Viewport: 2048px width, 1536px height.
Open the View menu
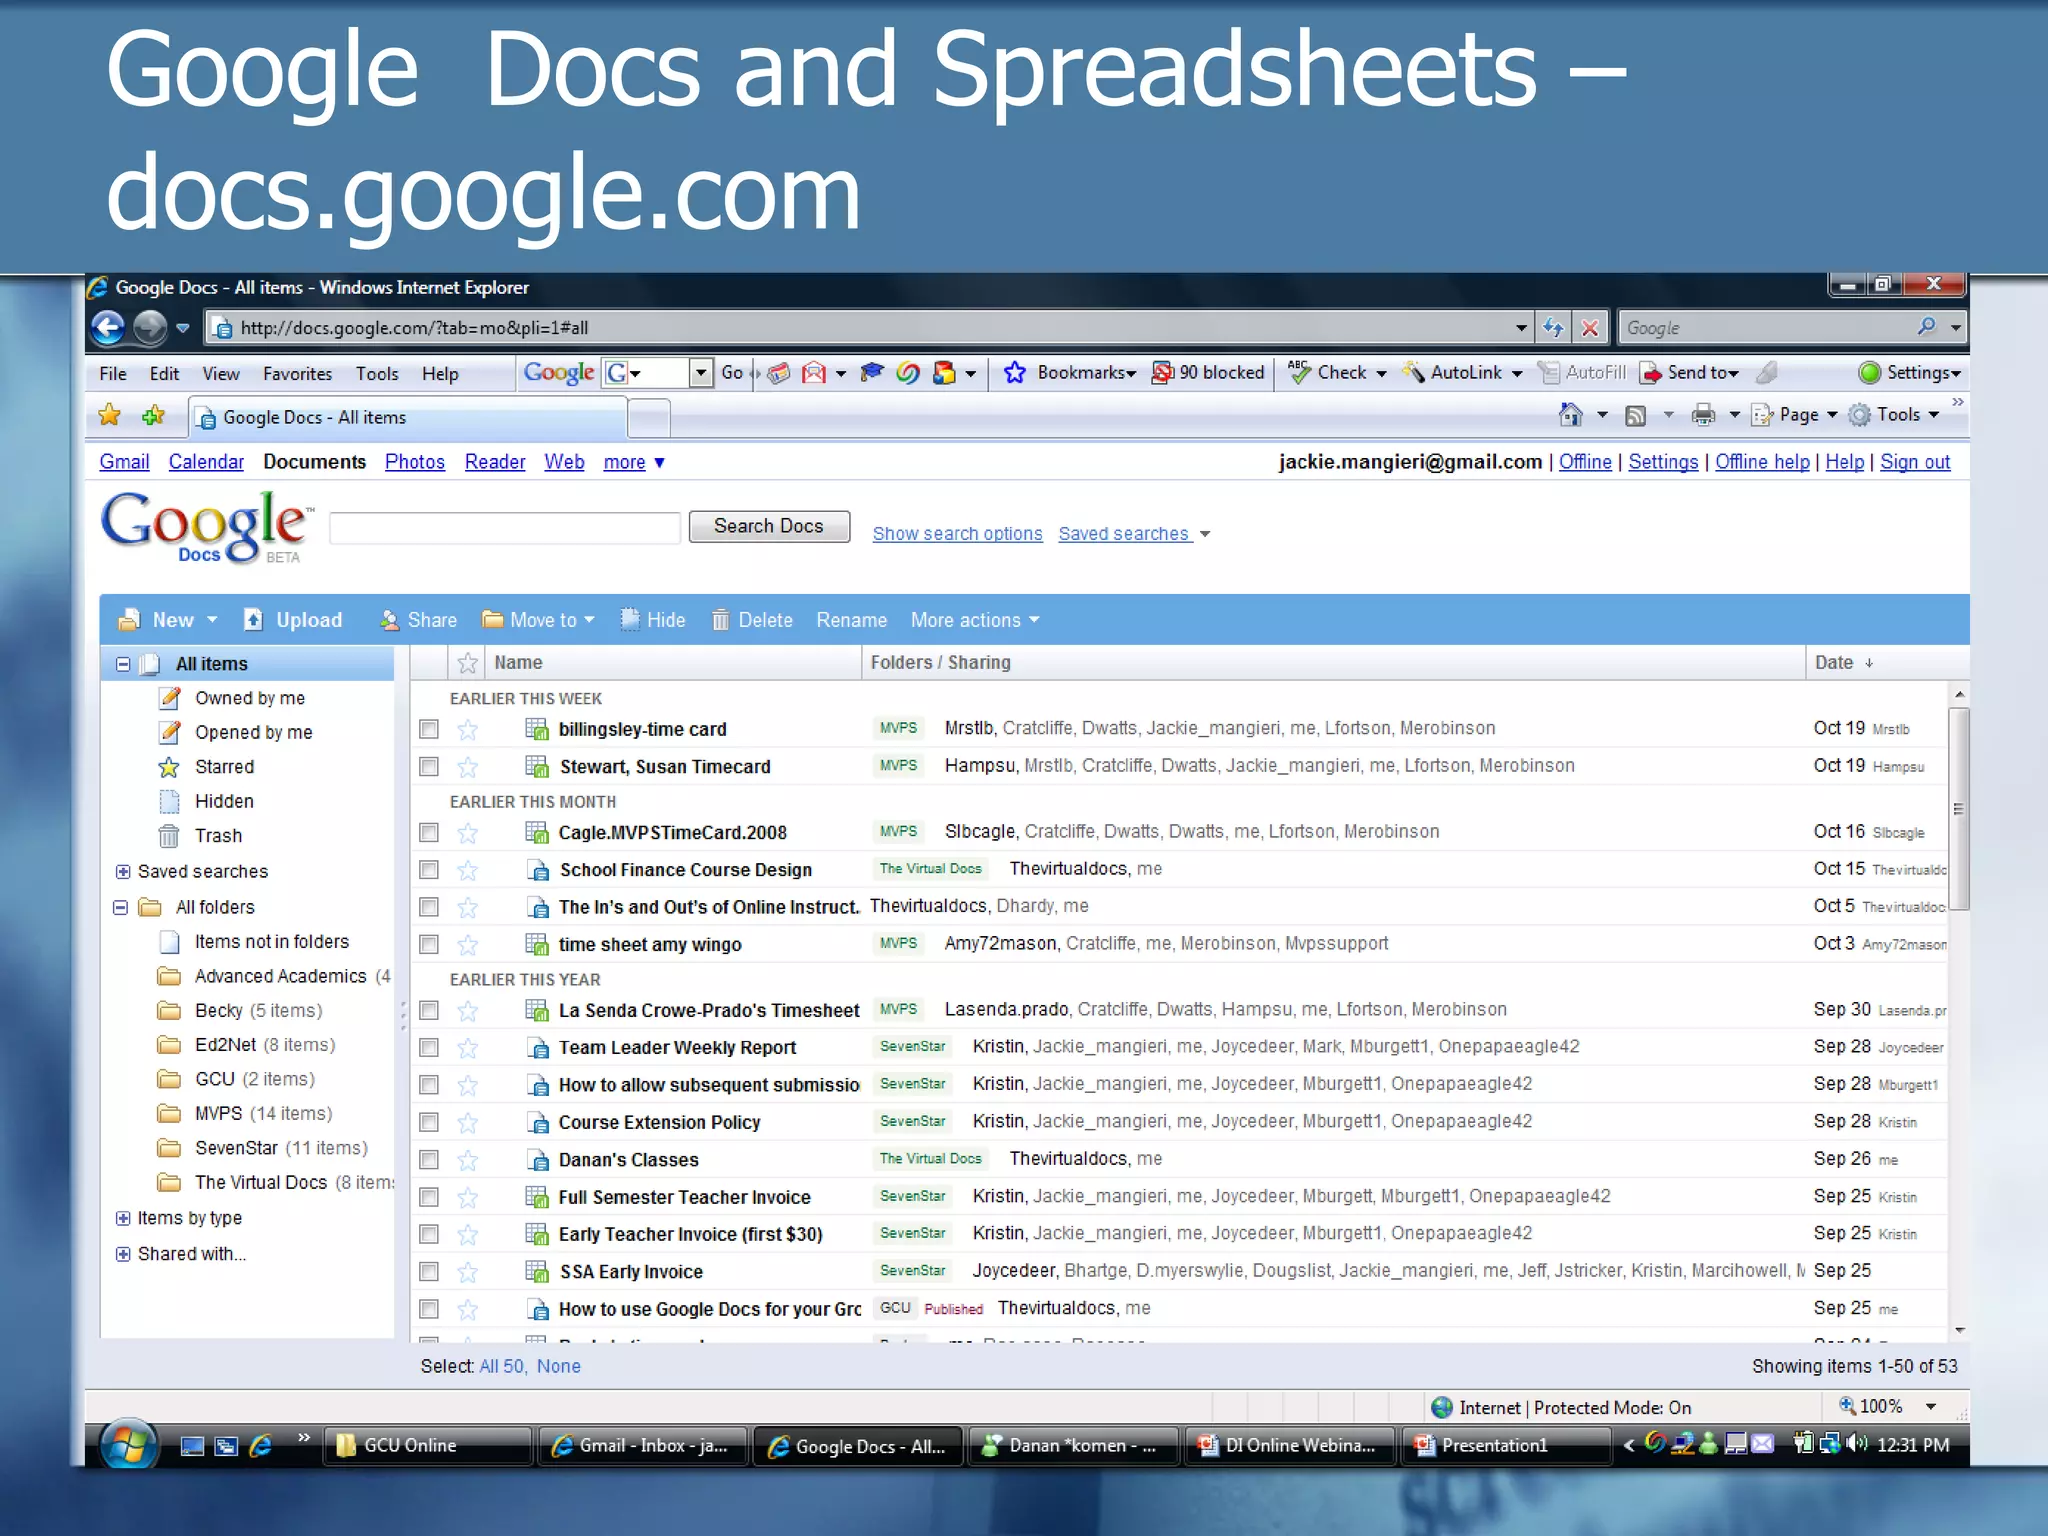(221, 374)
